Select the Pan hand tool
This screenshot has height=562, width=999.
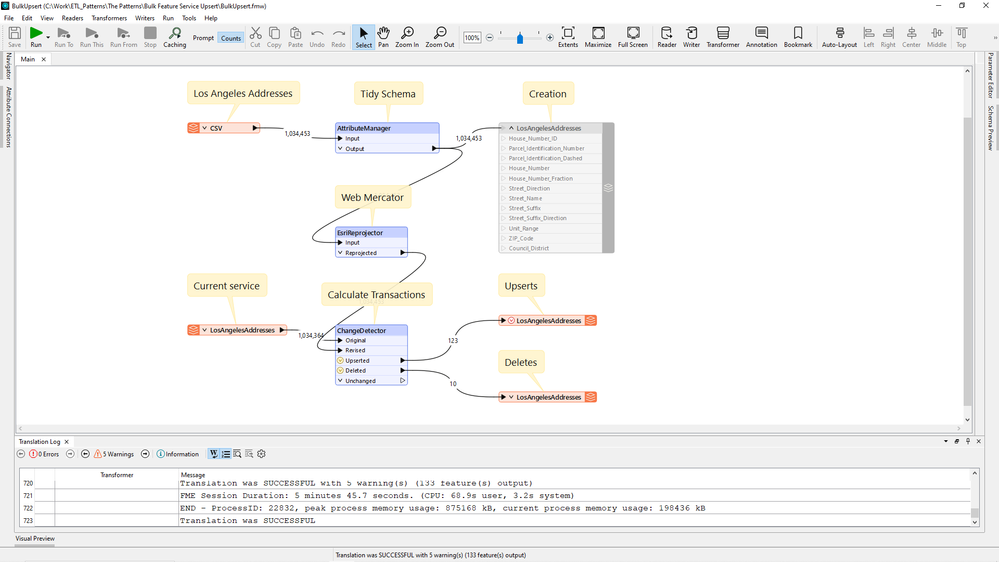[x=383, y=37]
